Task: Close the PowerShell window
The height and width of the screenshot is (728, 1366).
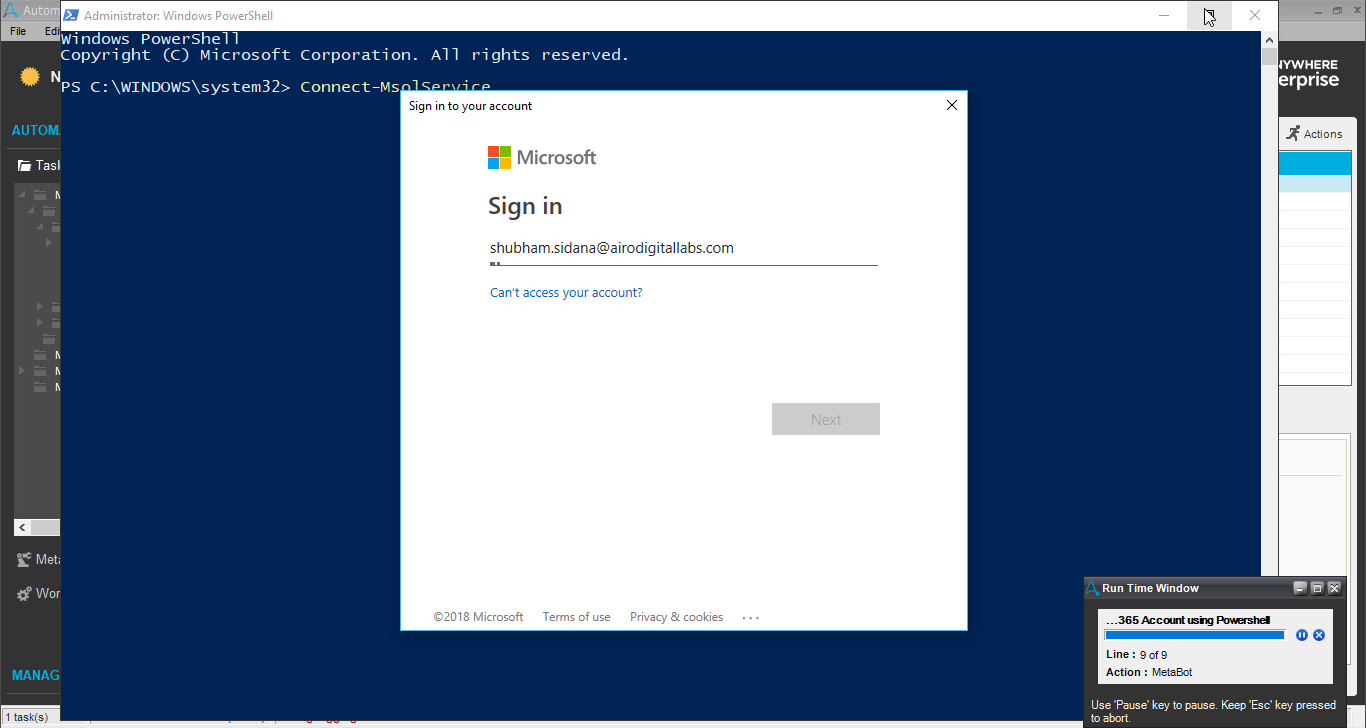Action: point(1255,15)
